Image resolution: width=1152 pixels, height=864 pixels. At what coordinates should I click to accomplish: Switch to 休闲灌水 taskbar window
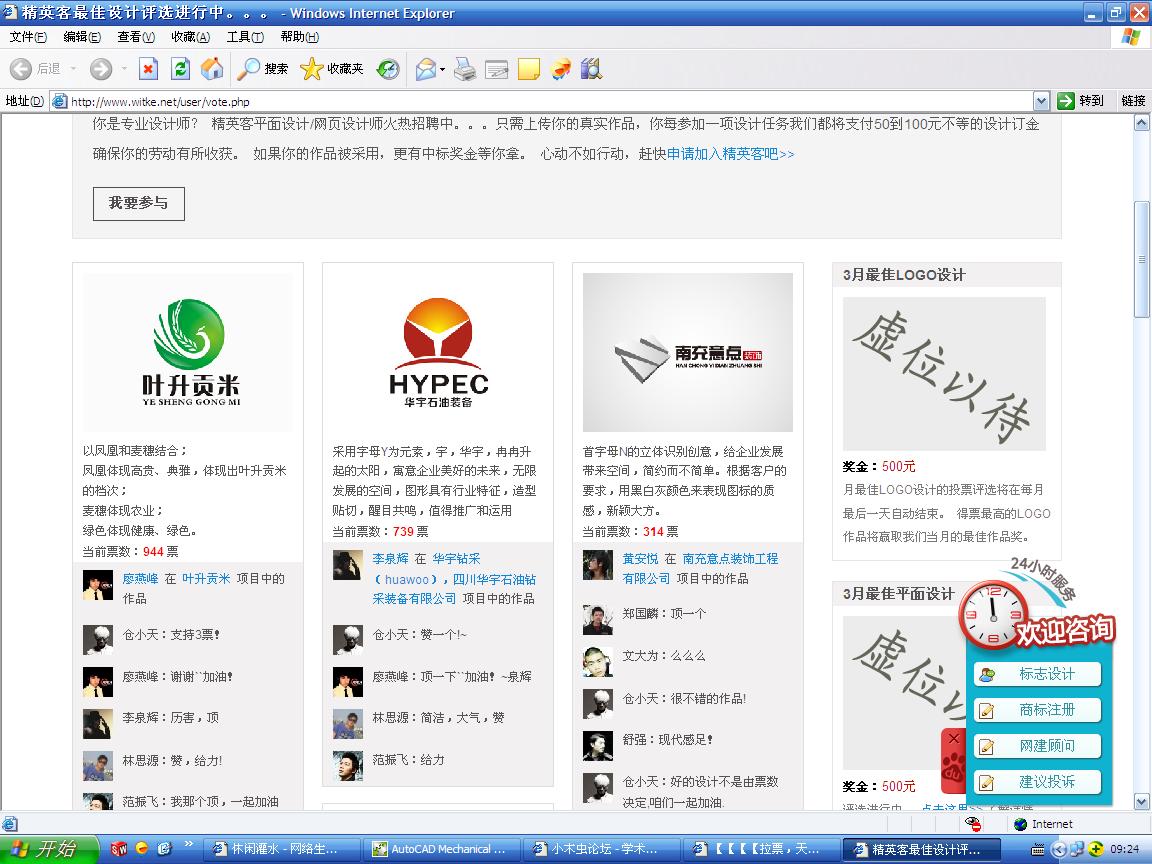tap(282, 849)
